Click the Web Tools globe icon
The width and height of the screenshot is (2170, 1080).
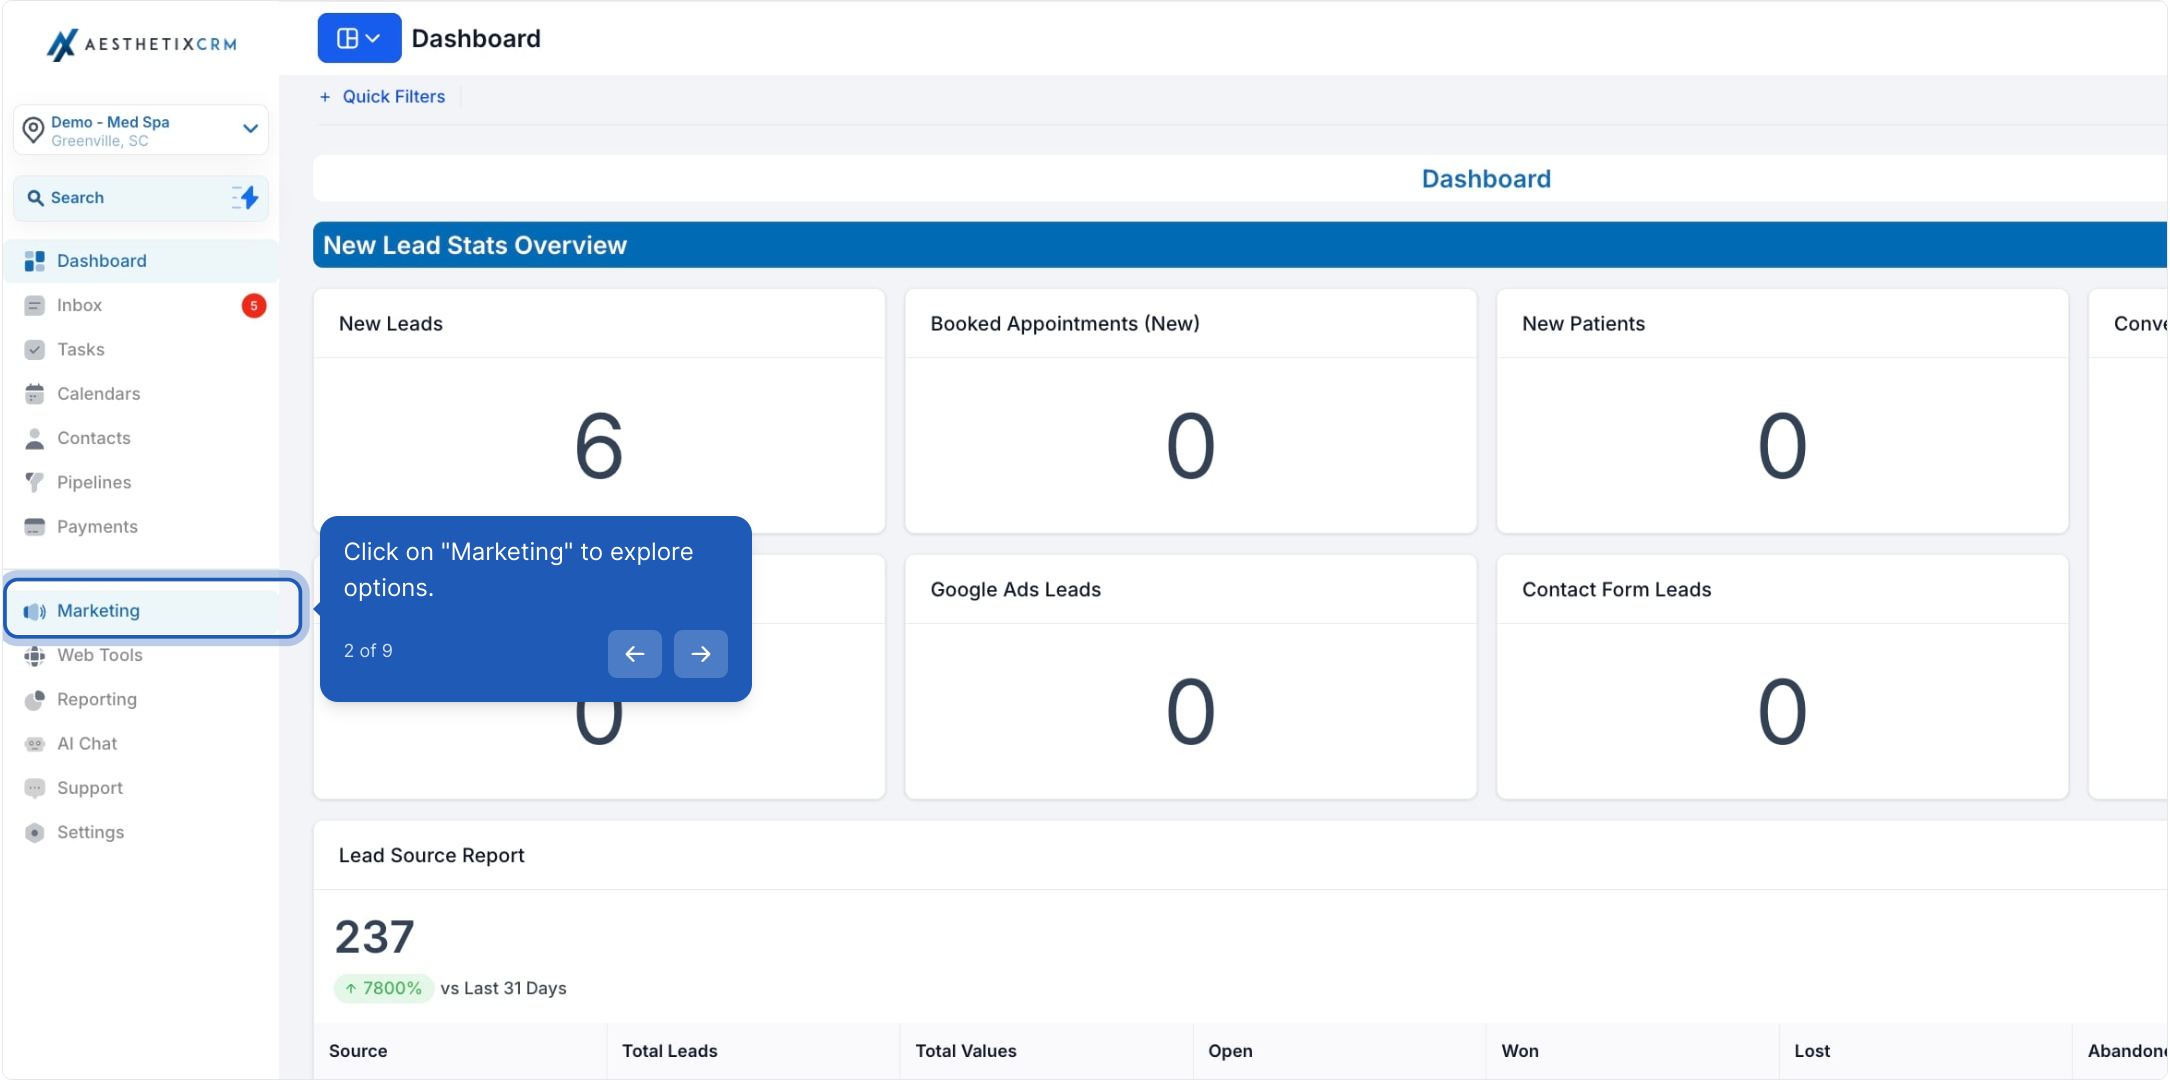click(34, 655)
